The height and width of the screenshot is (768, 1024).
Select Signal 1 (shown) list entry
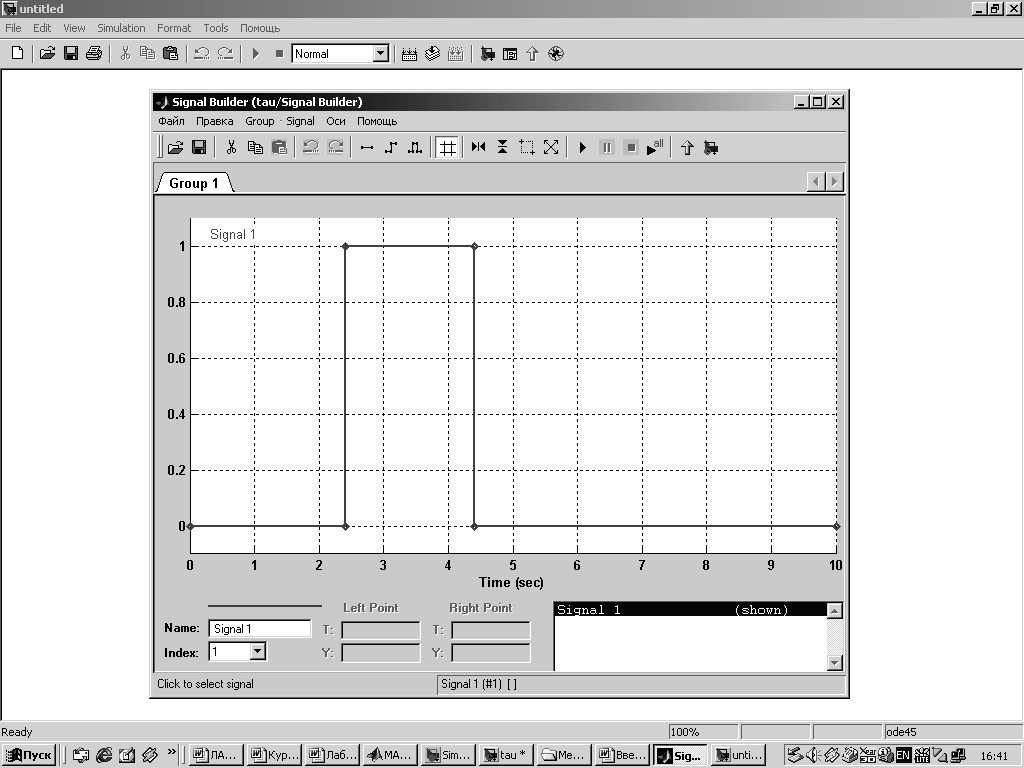690,609
